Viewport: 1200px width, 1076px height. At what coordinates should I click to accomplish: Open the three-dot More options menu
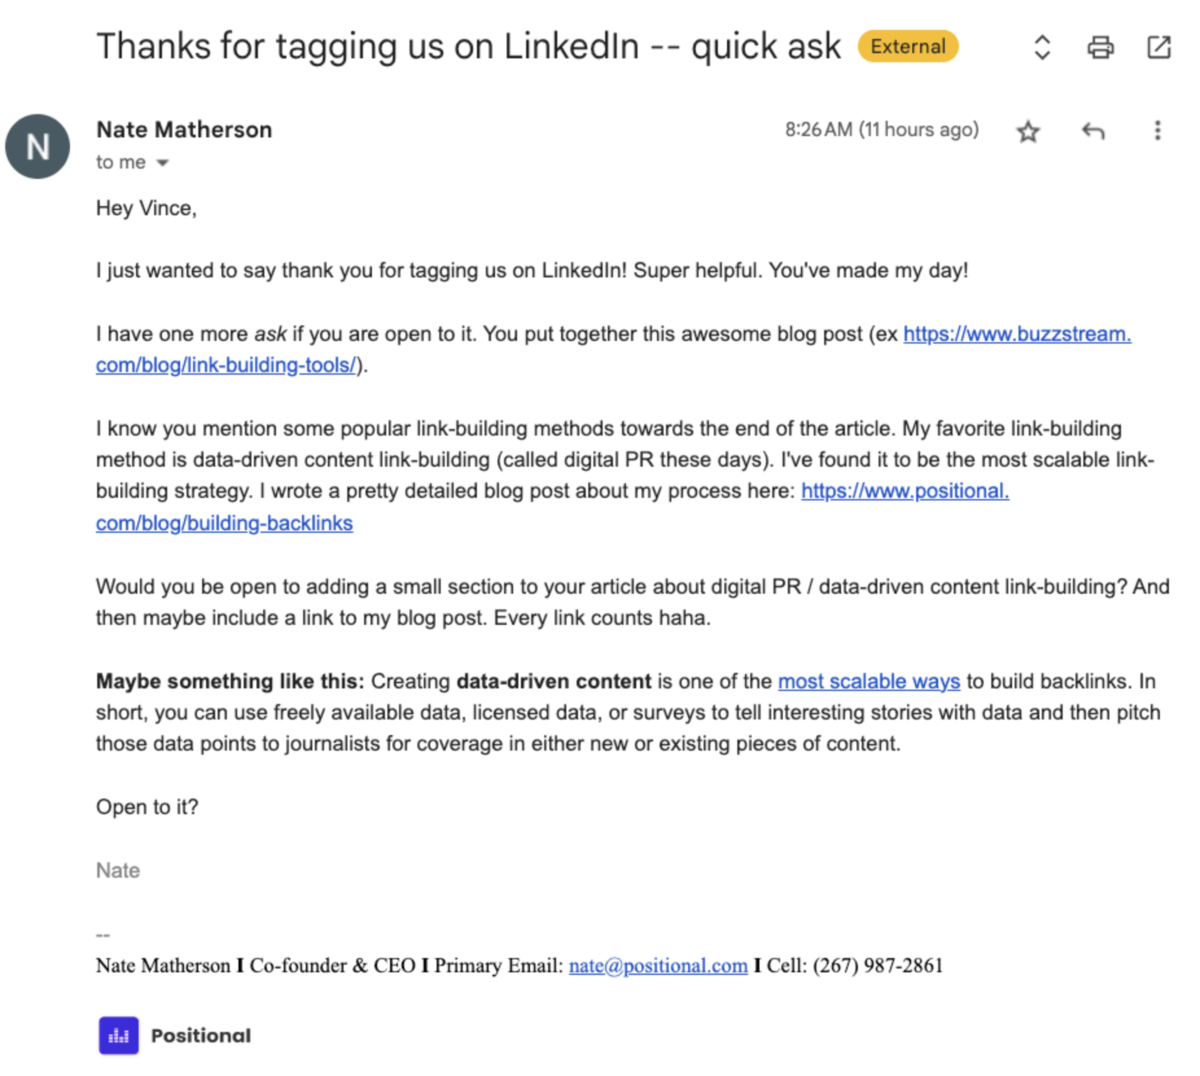click(1157, 130)
